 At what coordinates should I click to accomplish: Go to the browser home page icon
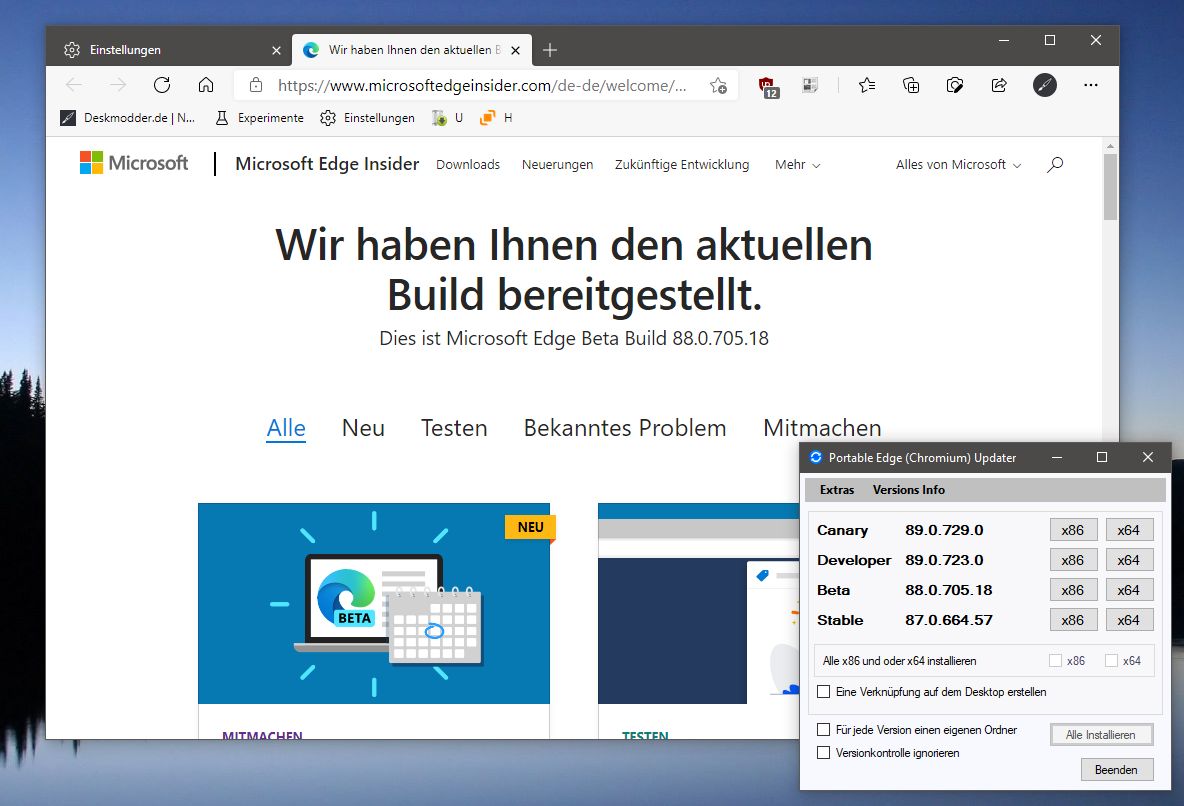[205, 85]
